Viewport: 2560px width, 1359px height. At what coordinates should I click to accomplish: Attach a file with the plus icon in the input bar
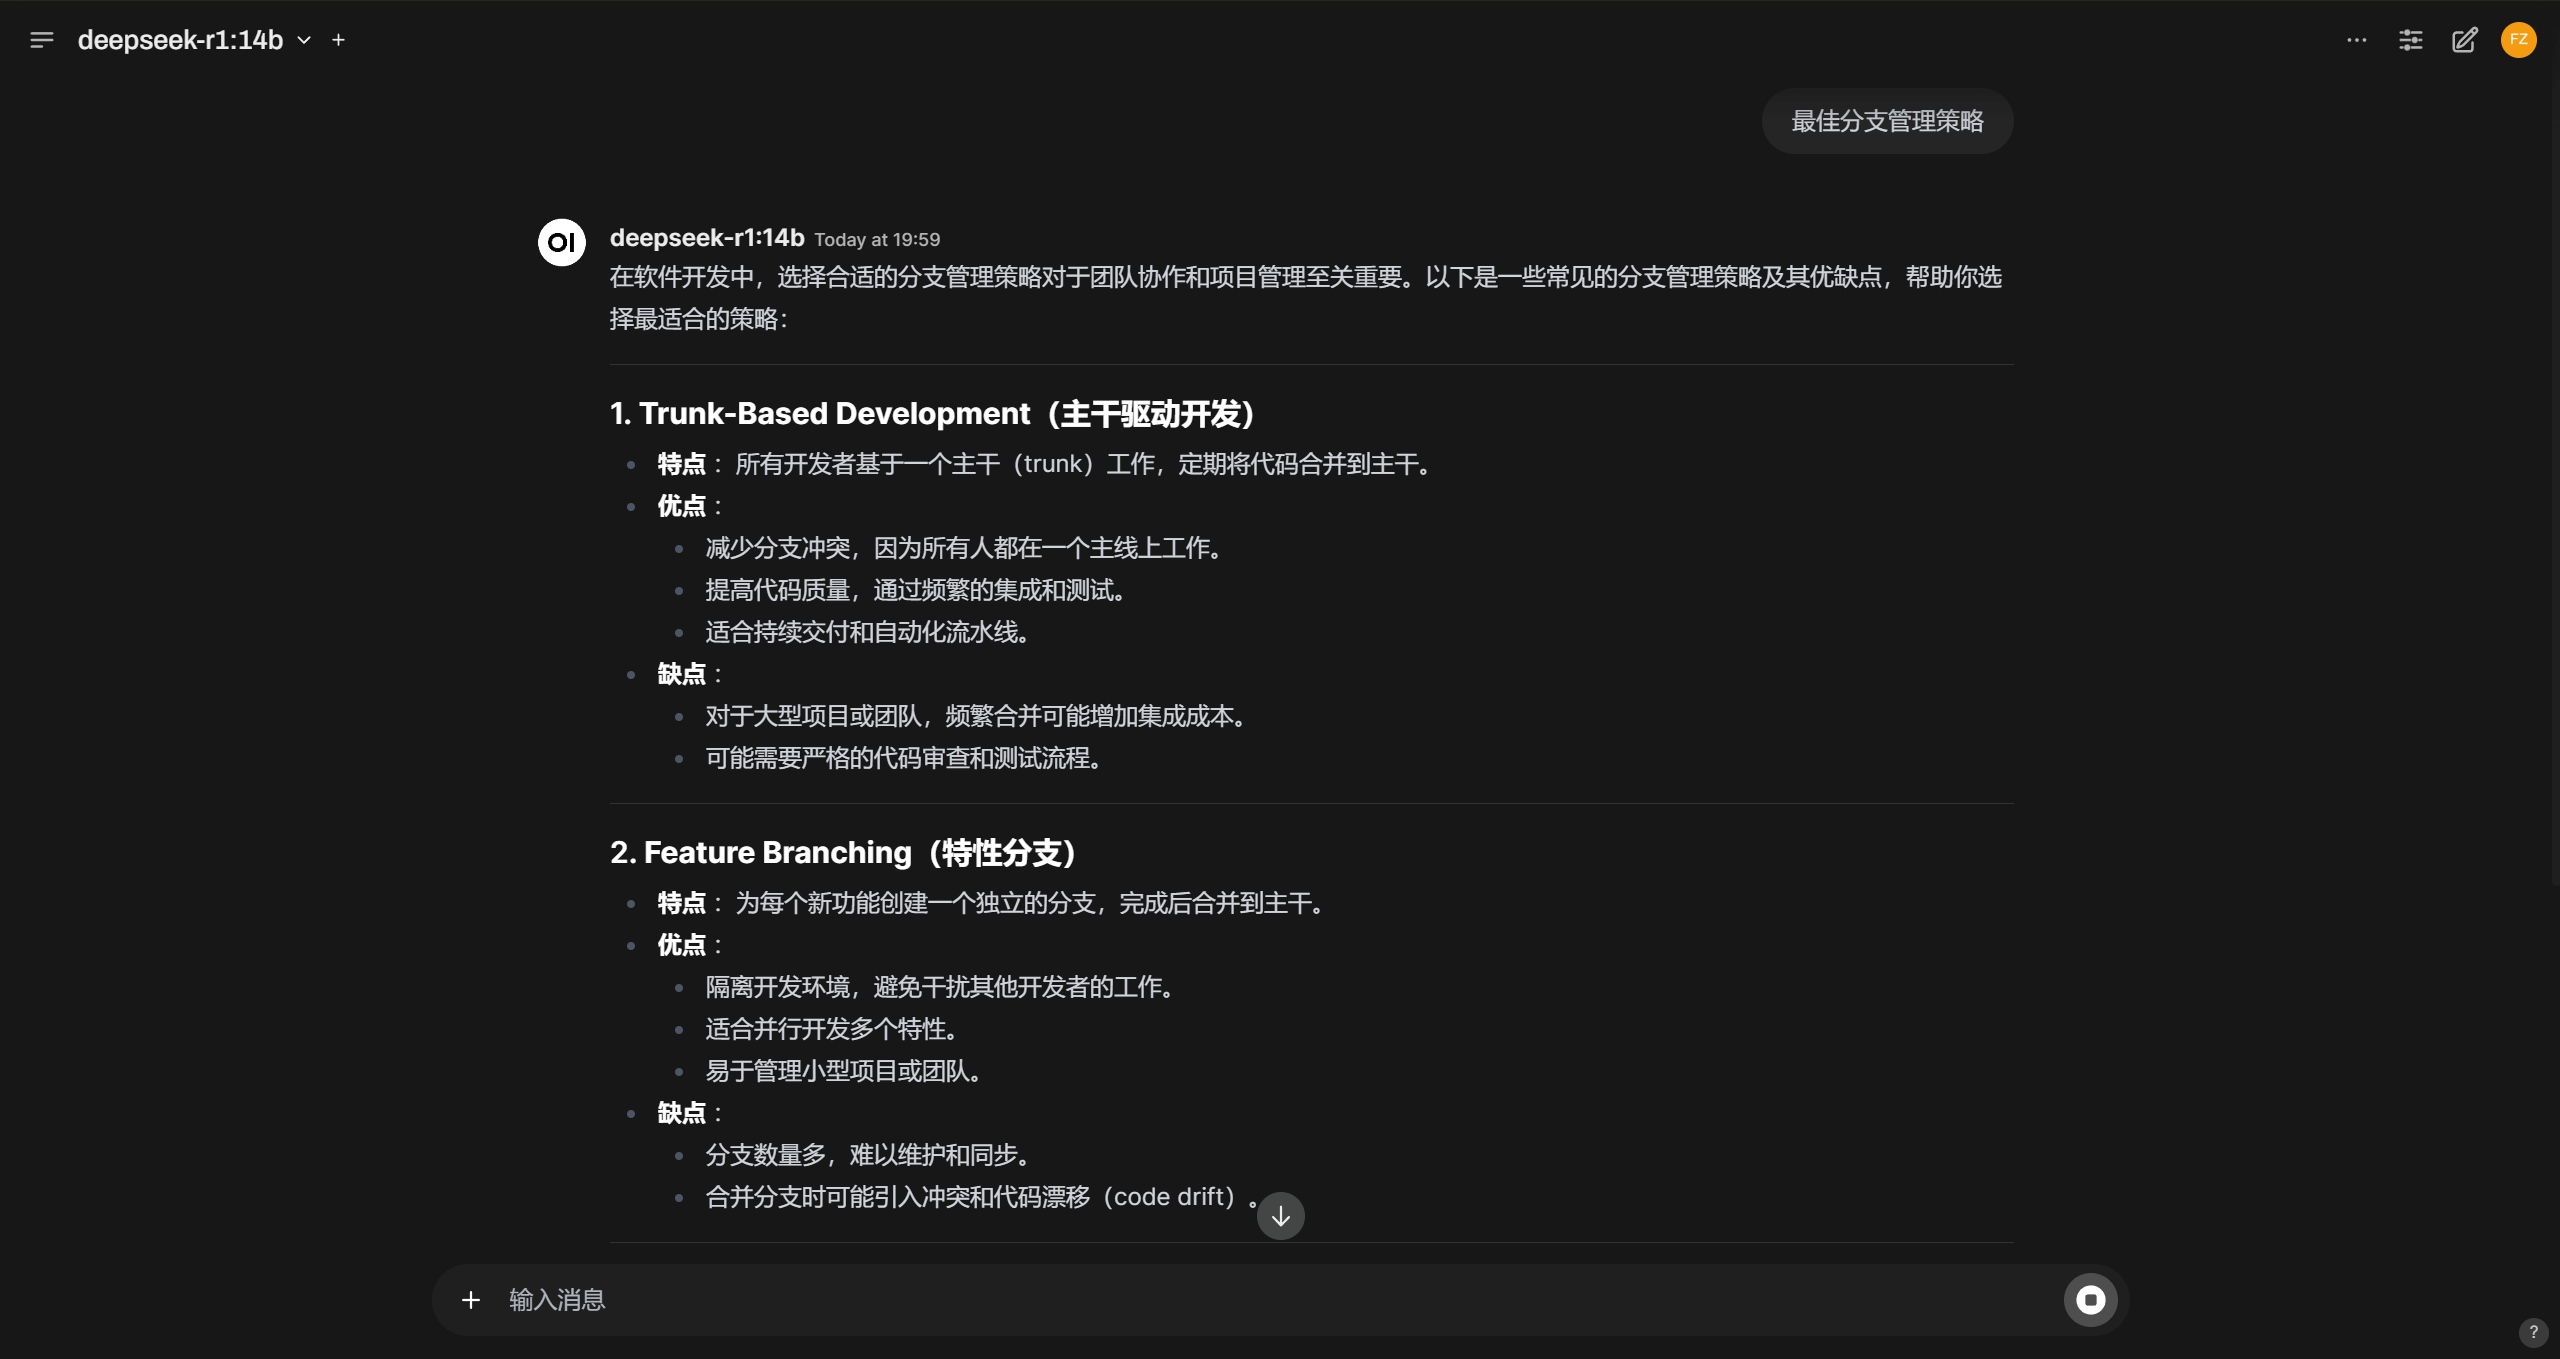coord(470,1299)
